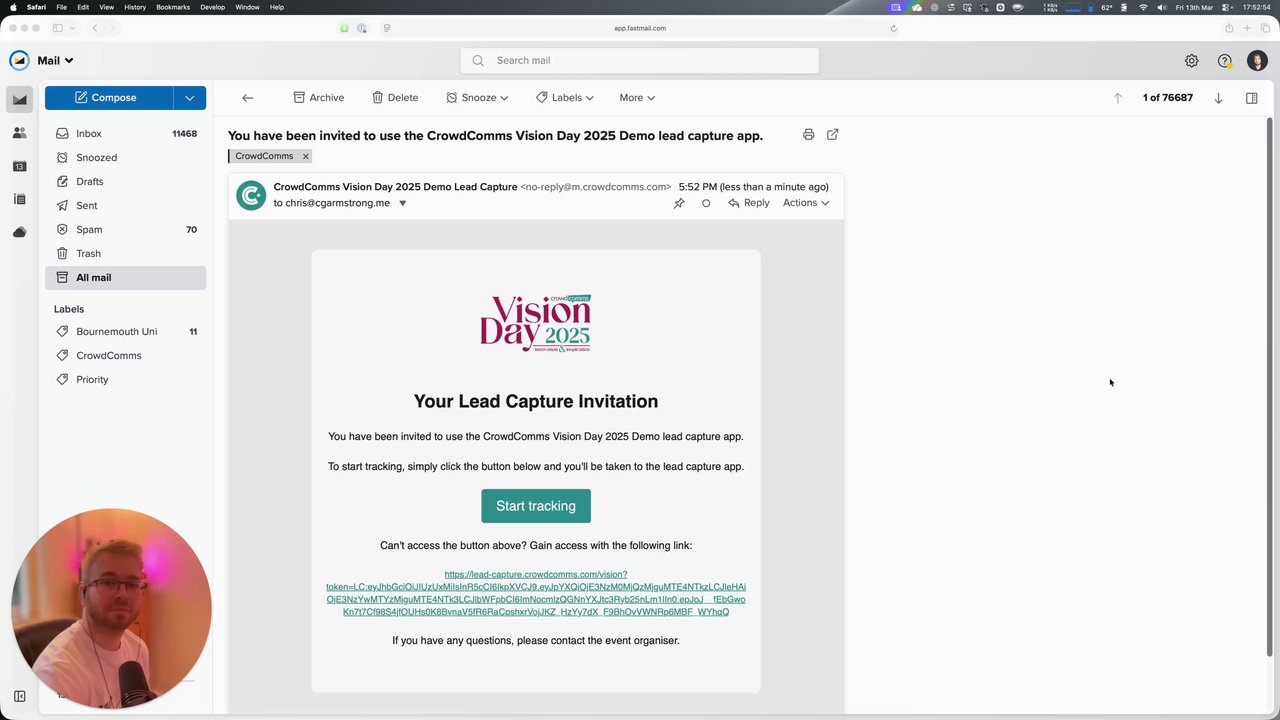
Task: Go back to the mailbox list
Action: [x=247, y=98]
